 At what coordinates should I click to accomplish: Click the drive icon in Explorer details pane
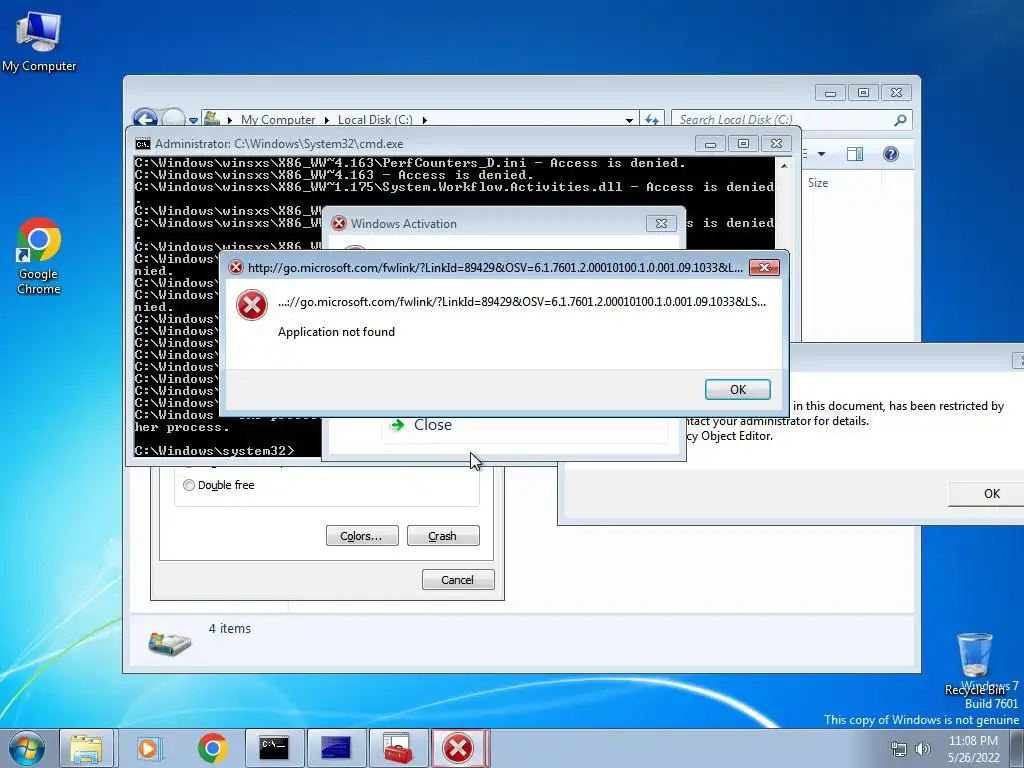pyautogui.click(x=169, y=643)
